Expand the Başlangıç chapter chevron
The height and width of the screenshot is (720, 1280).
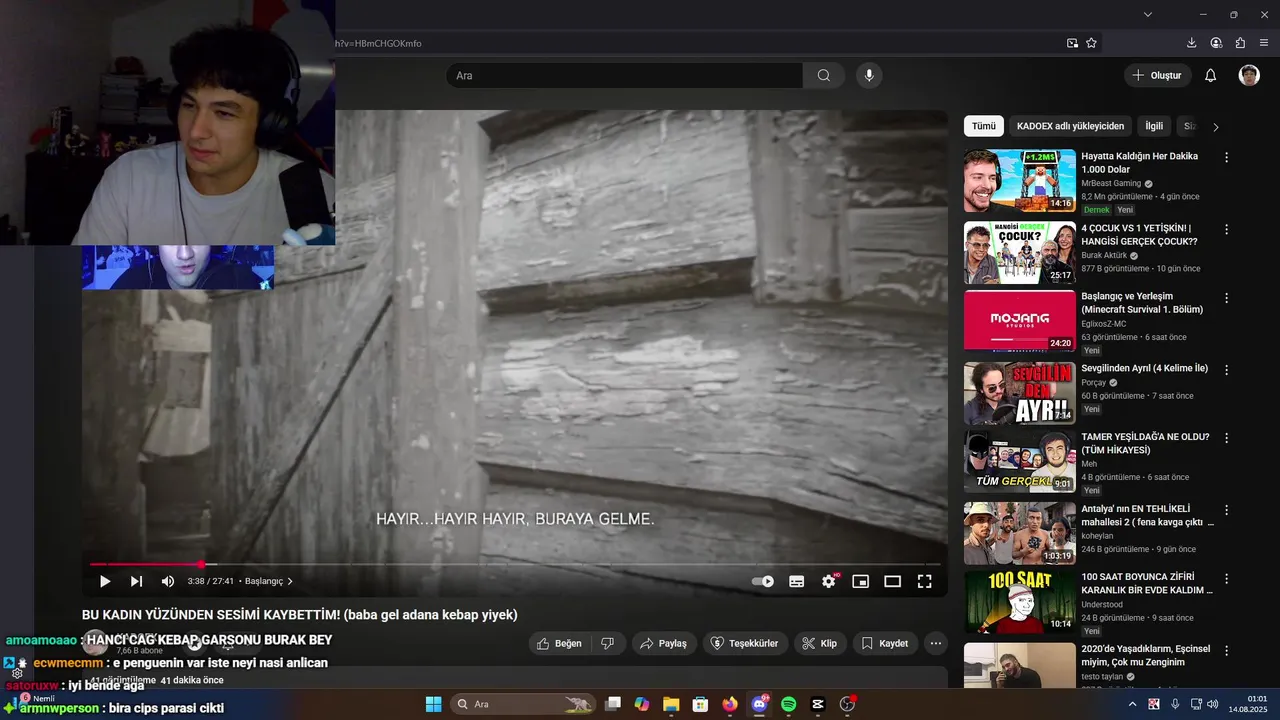[290, 581]
